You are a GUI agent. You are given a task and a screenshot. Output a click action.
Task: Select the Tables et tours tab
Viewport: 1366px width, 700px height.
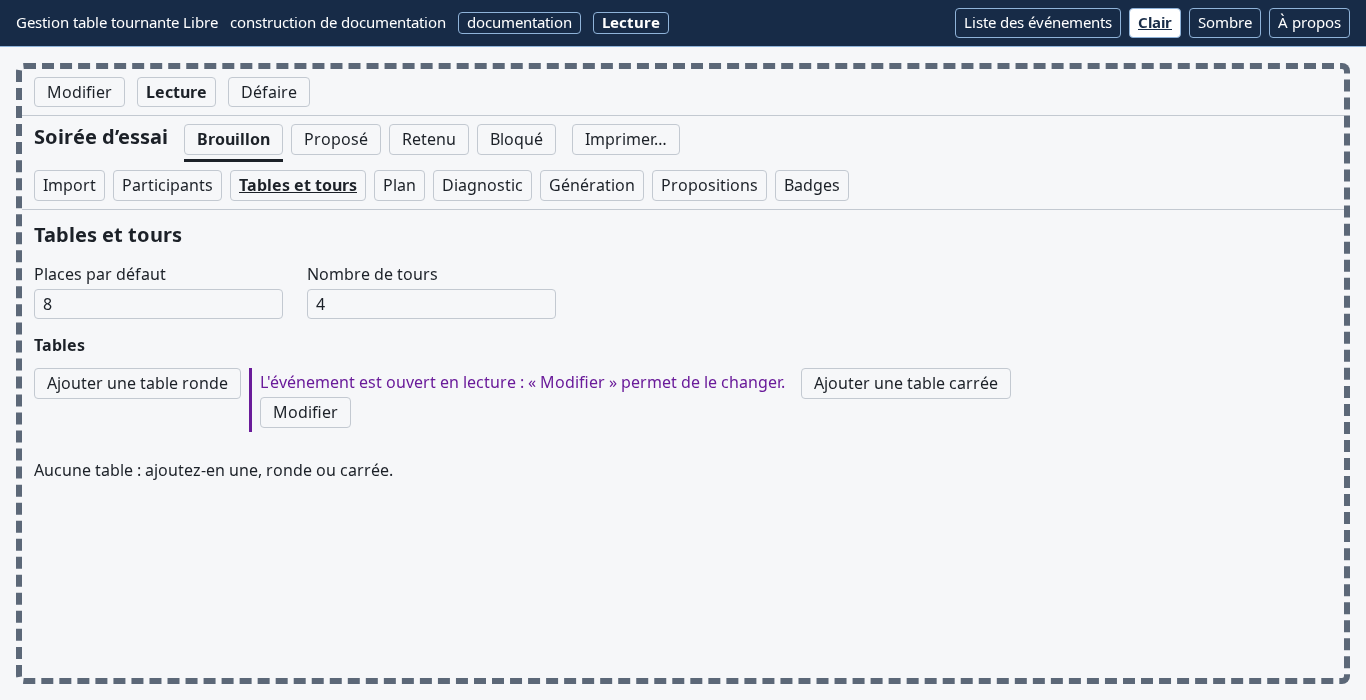click(297, 185)
